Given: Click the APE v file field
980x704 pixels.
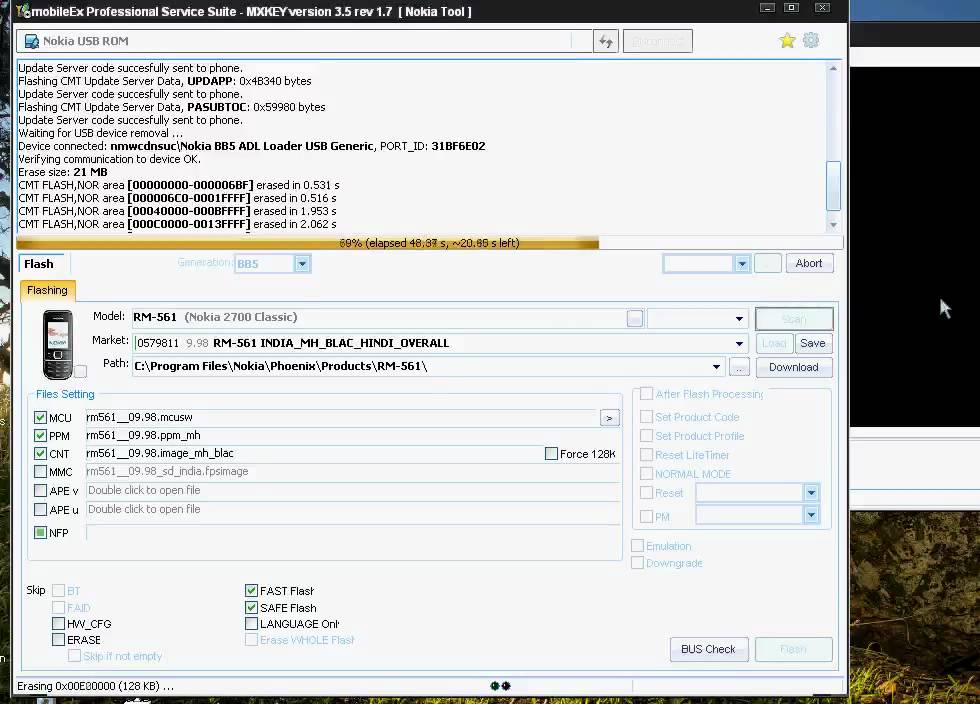Looking at the screenshot, I should 353,491.
